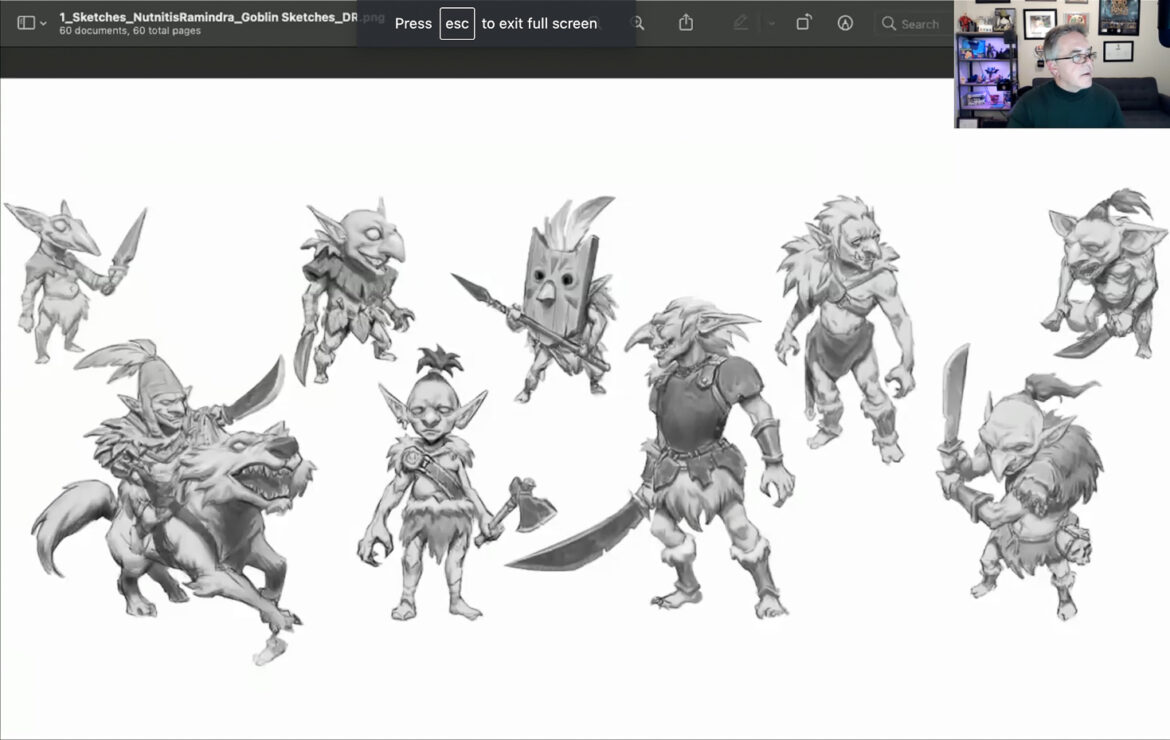Click the esc button in the fullscreen banner
The image size is (1170, 740).
[458, 23]
